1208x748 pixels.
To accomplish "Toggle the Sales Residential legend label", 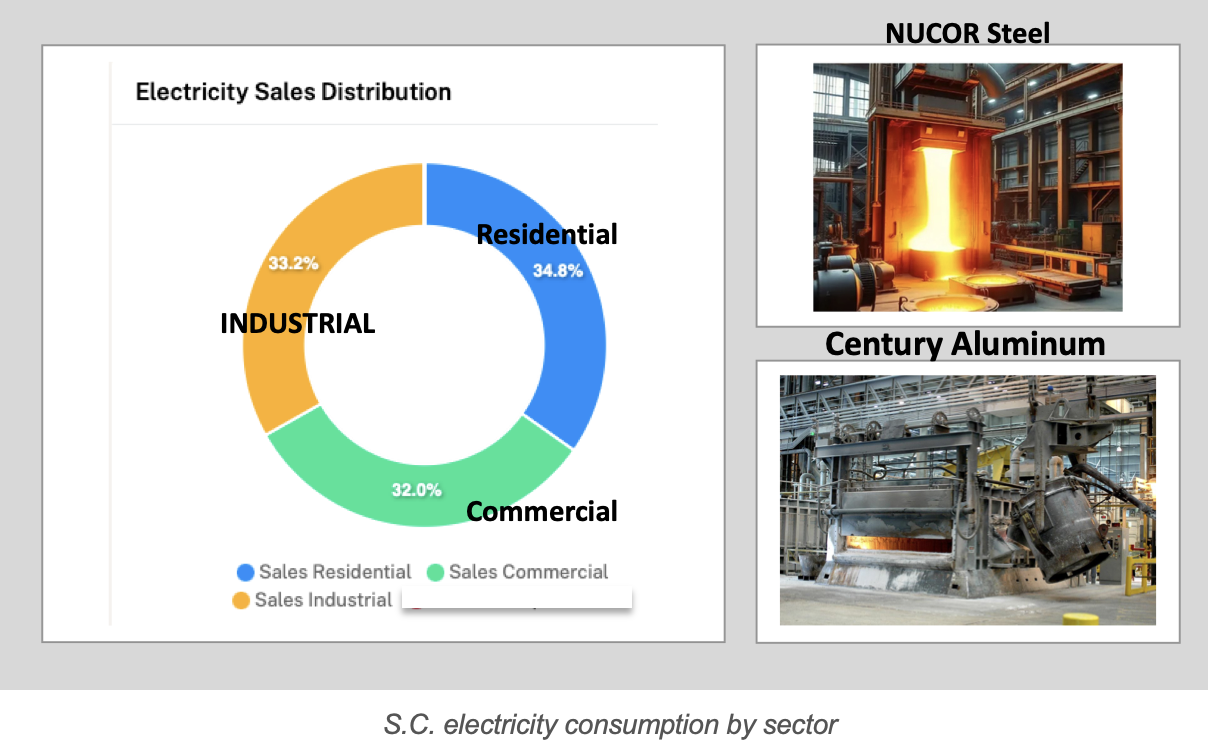I will 335,572.
